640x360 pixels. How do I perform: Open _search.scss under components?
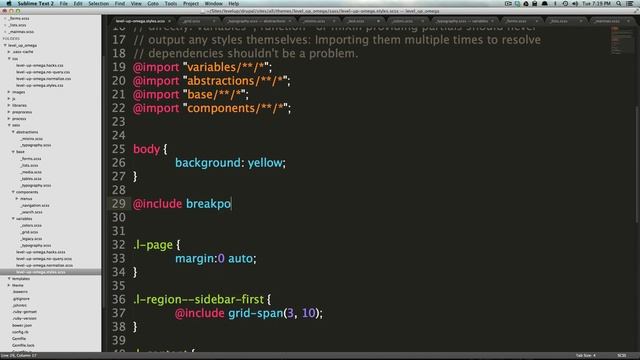pyautogui.click(x=31, y=212)
